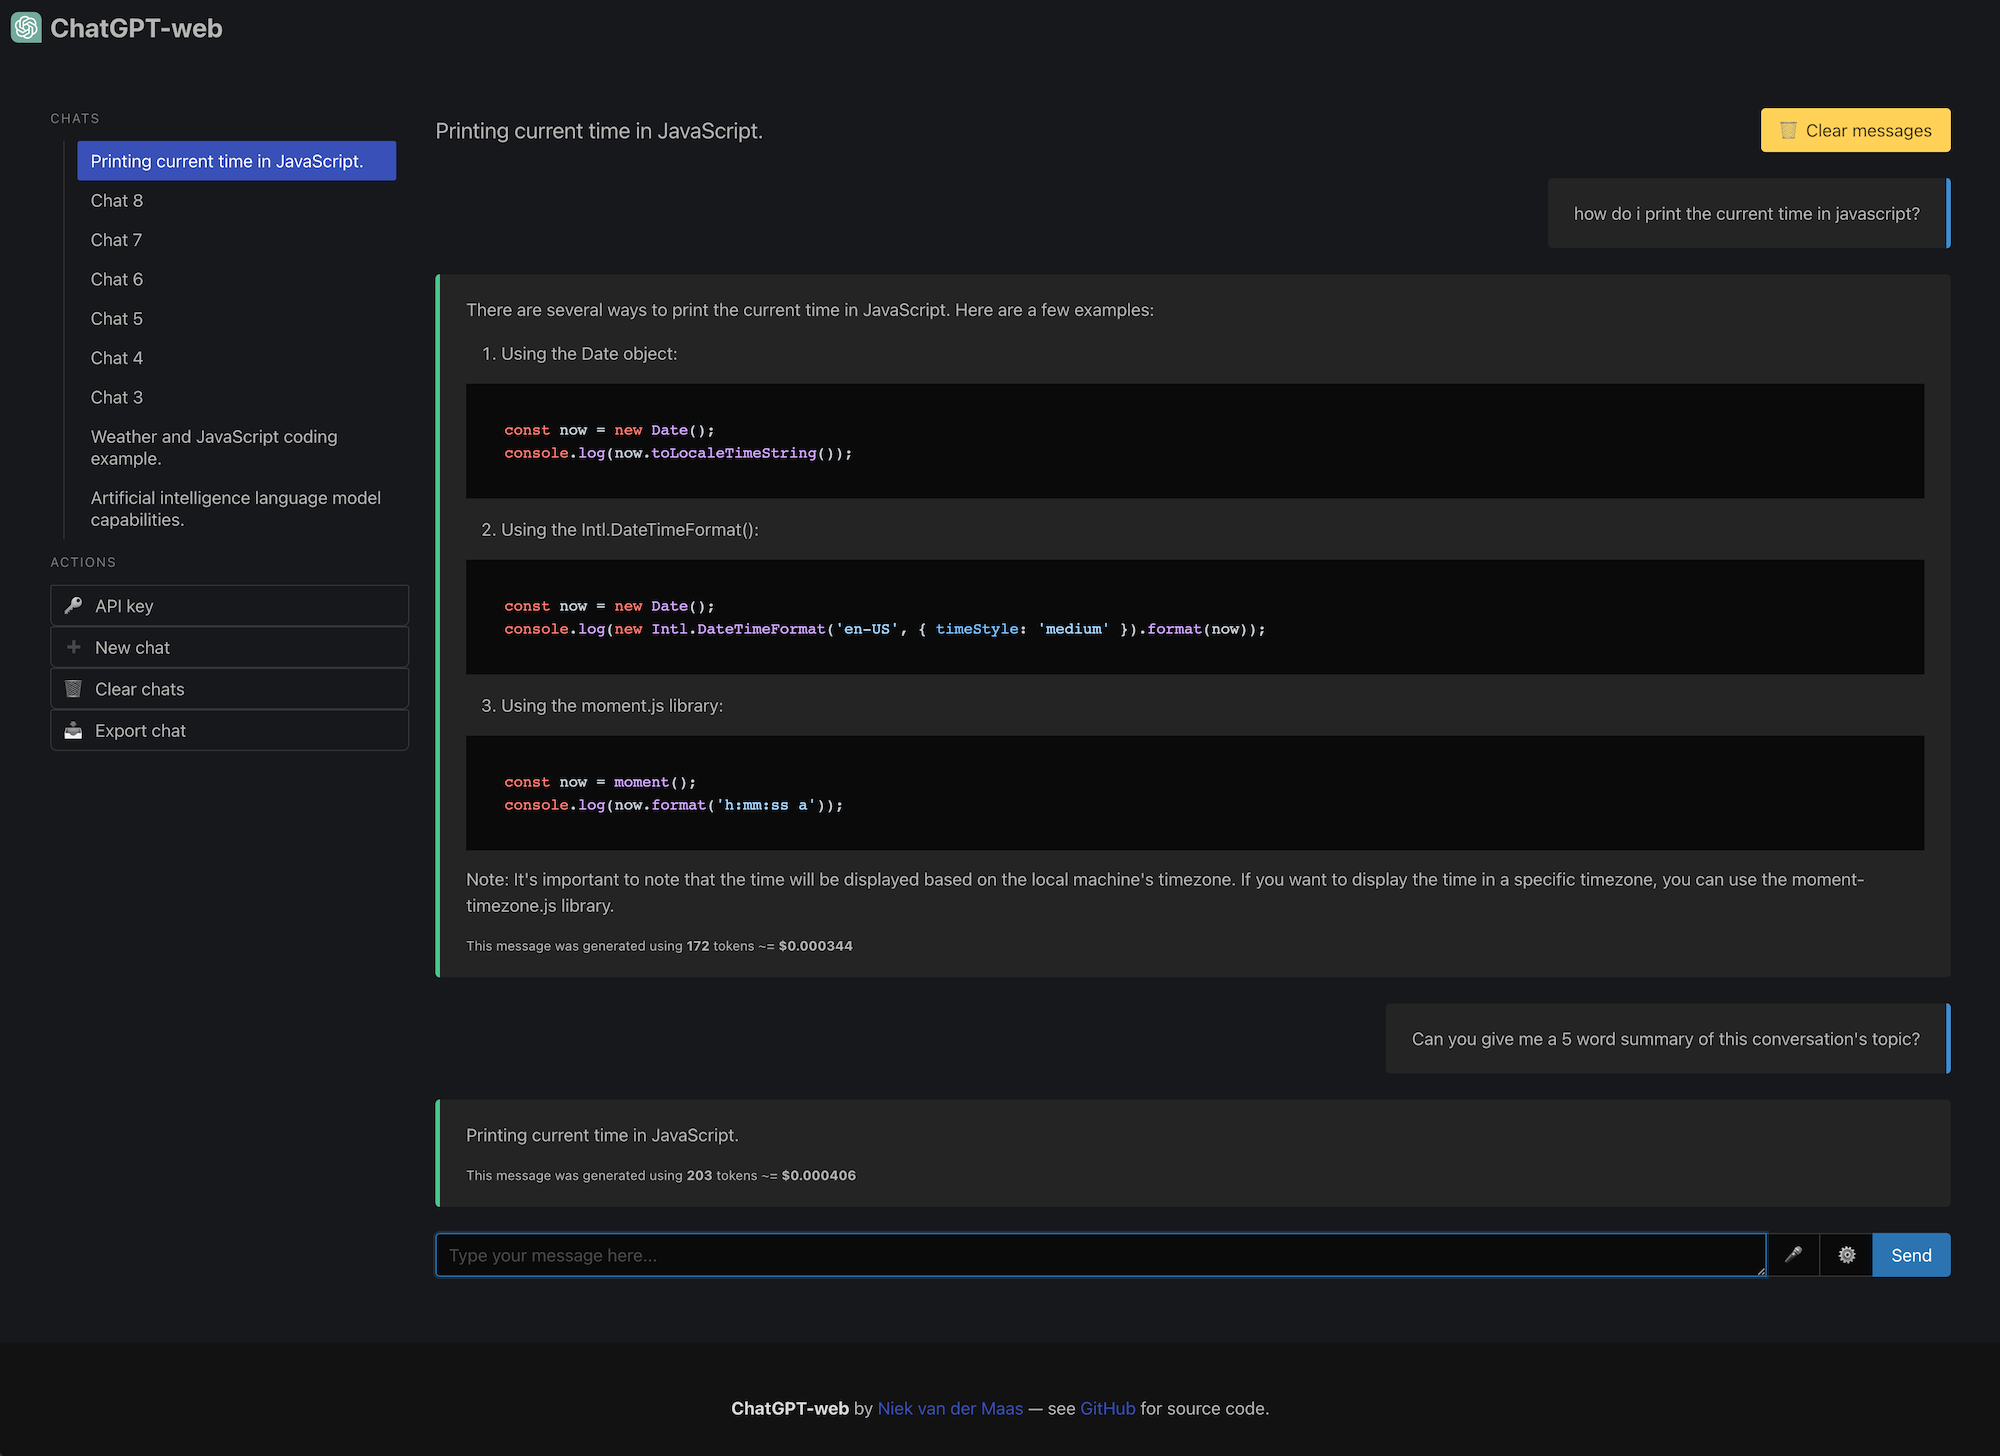This screenshot has height=1456, width=2000.
Task: Open Chat 8 conversation
Action: click(116, 199)
